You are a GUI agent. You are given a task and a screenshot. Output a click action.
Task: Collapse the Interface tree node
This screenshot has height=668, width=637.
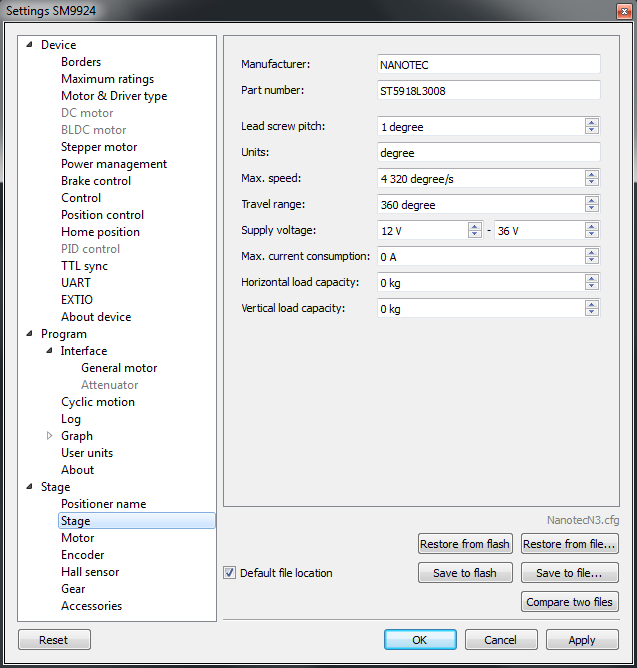[x=50, y=351]
